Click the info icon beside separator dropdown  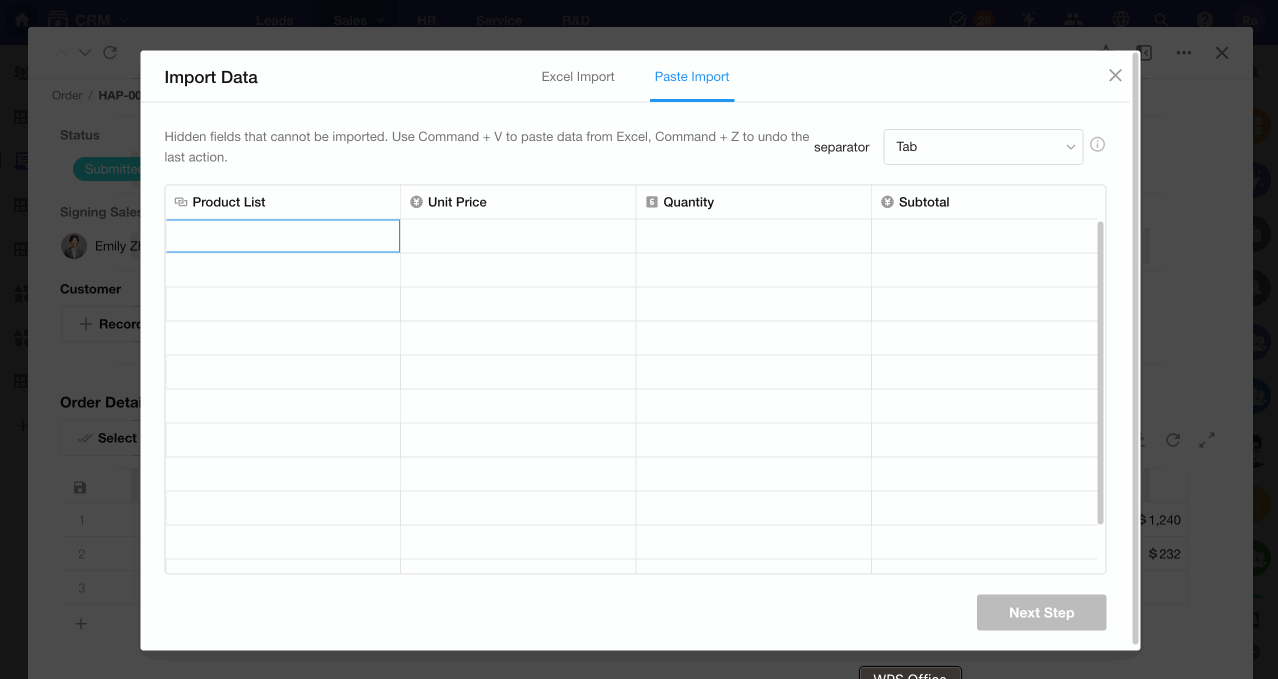pos(1097,145)
